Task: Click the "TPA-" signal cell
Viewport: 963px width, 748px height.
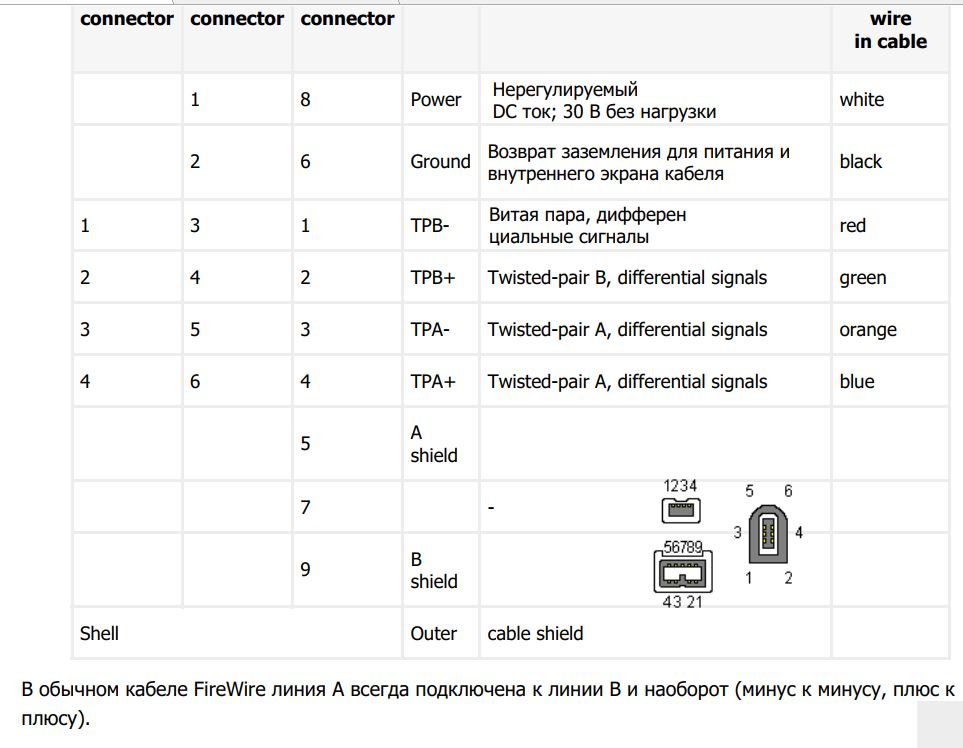Action: click(432, 330)
